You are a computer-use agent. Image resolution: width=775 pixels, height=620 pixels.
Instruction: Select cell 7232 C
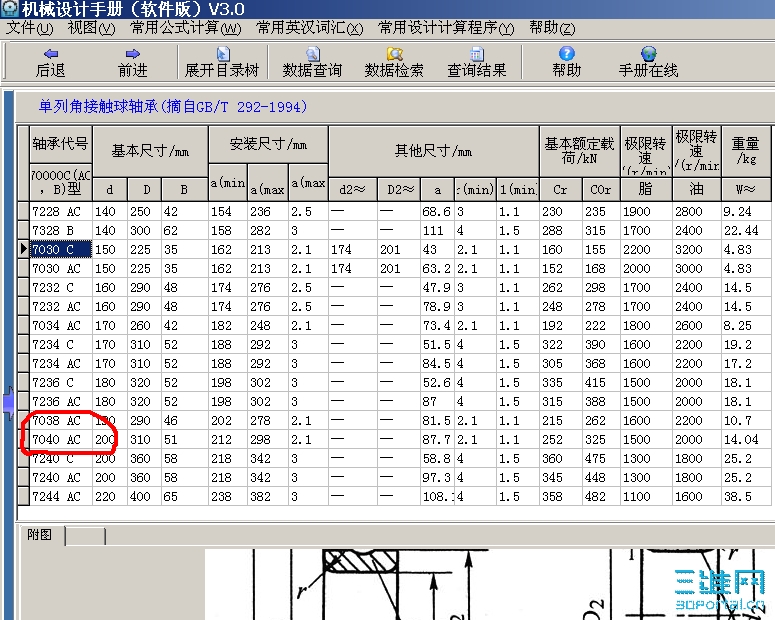(x=61, y=287)
